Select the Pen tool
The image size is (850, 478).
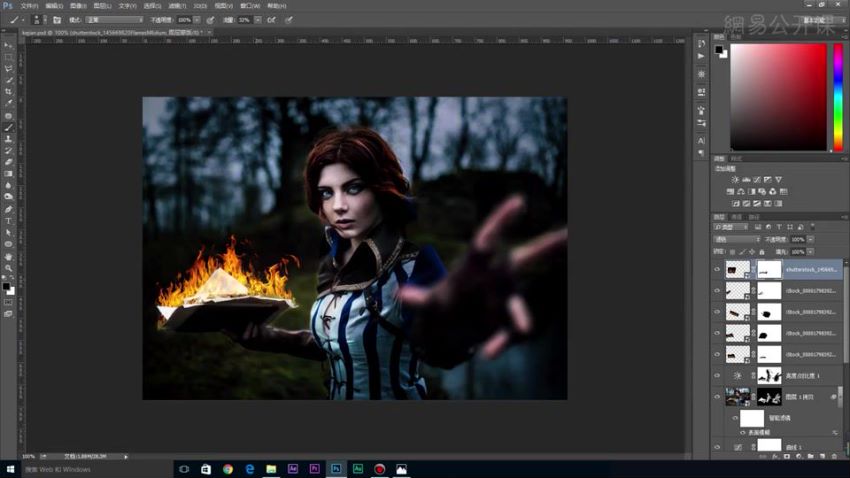coord(8,209)
